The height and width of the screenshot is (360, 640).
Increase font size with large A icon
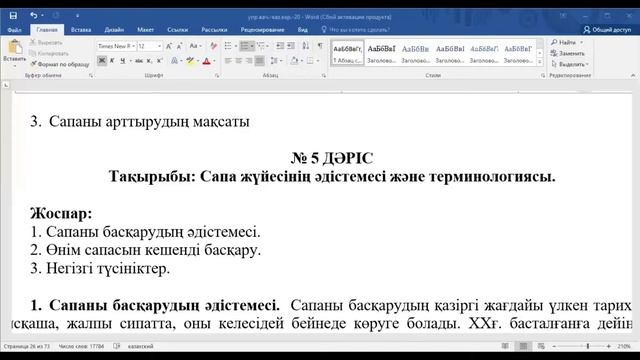point(169,46)
